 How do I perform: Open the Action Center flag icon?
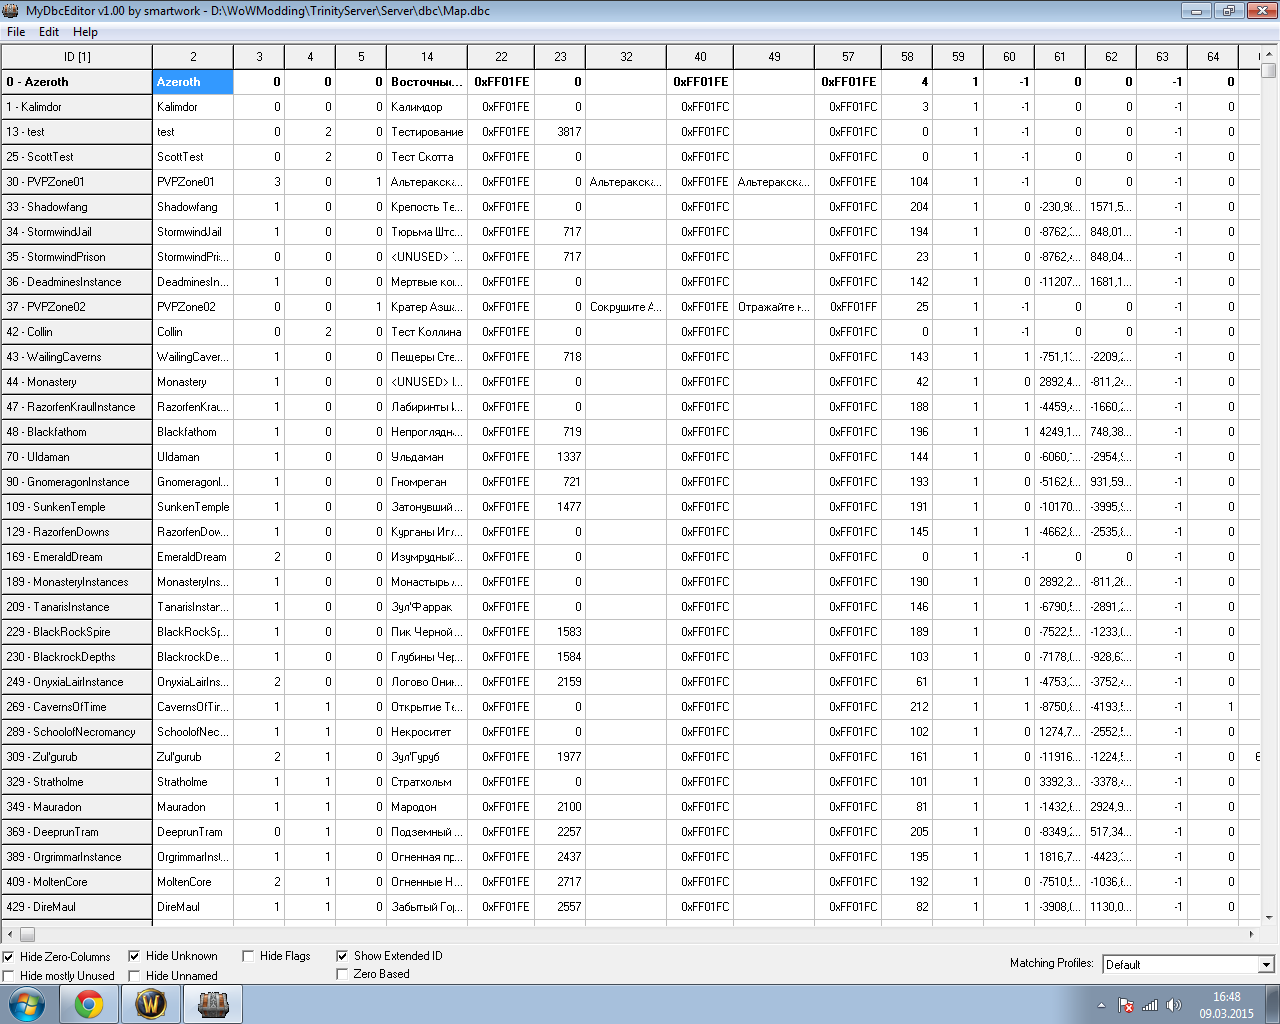click(1125, 1005)
